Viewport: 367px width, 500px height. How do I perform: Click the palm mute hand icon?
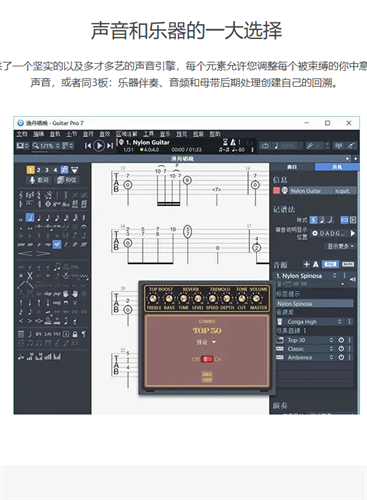(x=66, y=294)
